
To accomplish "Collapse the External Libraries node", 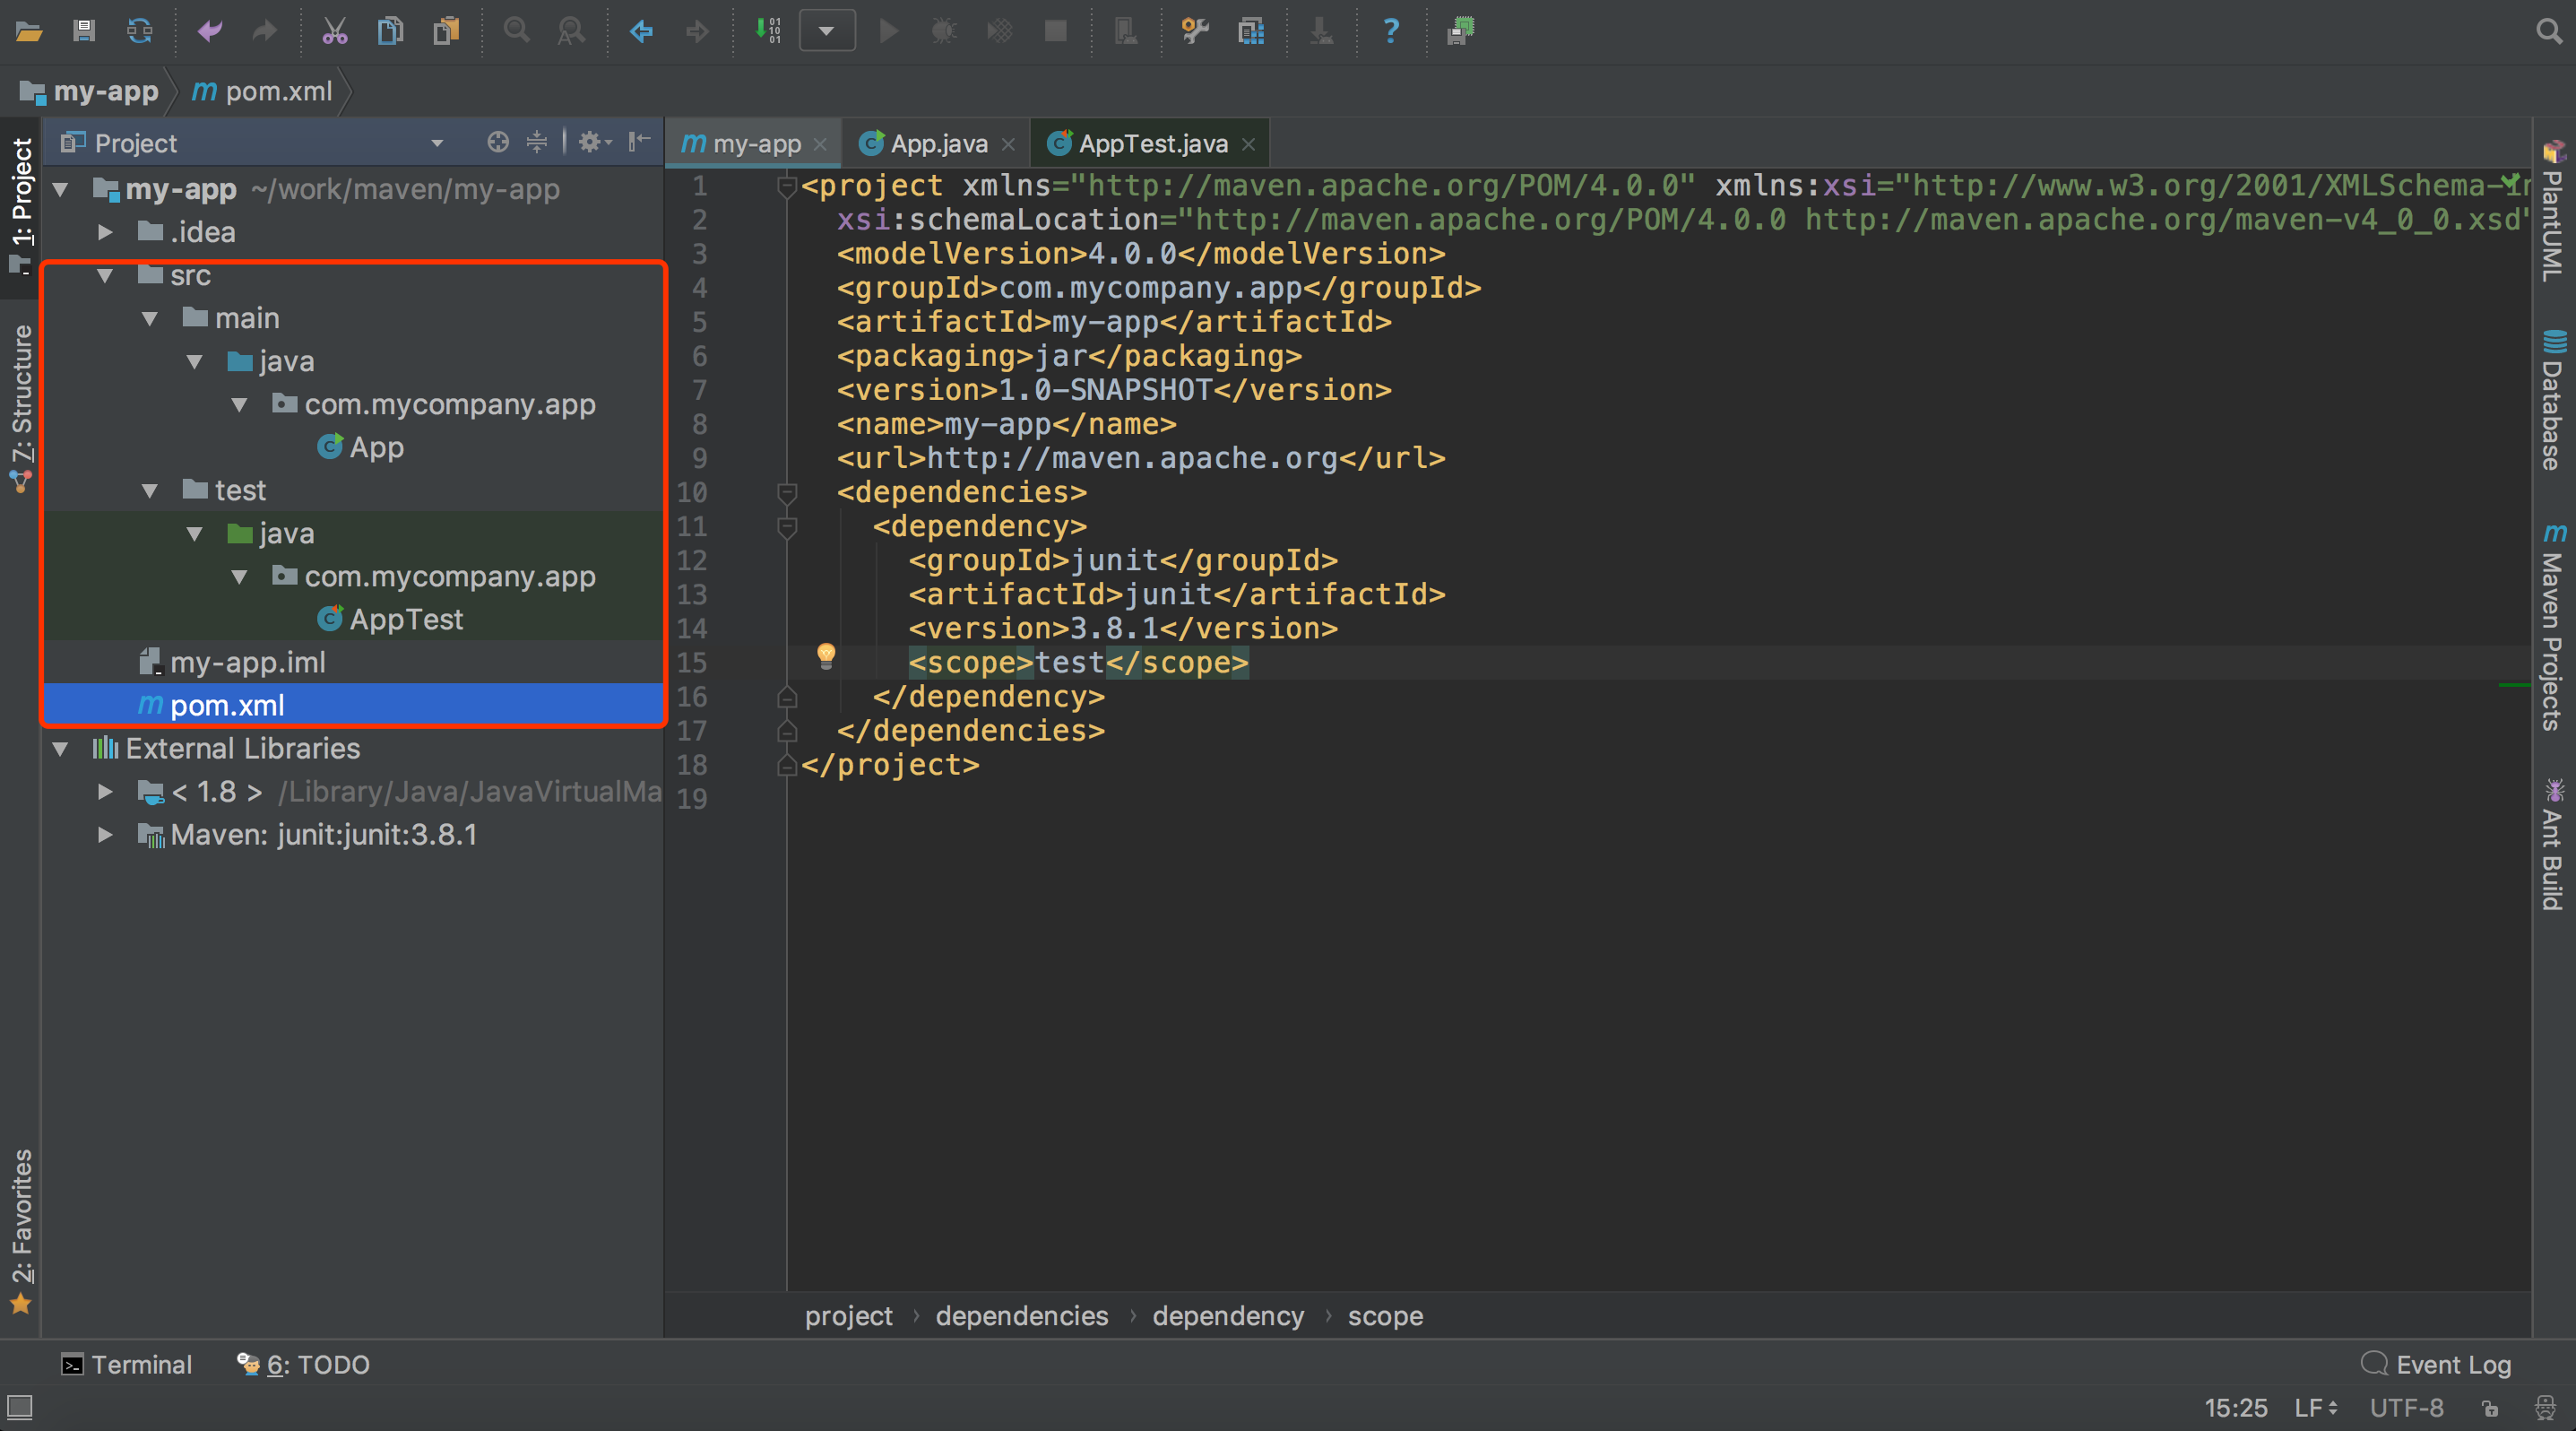I will pyautogui.click(x=61, y=748).
